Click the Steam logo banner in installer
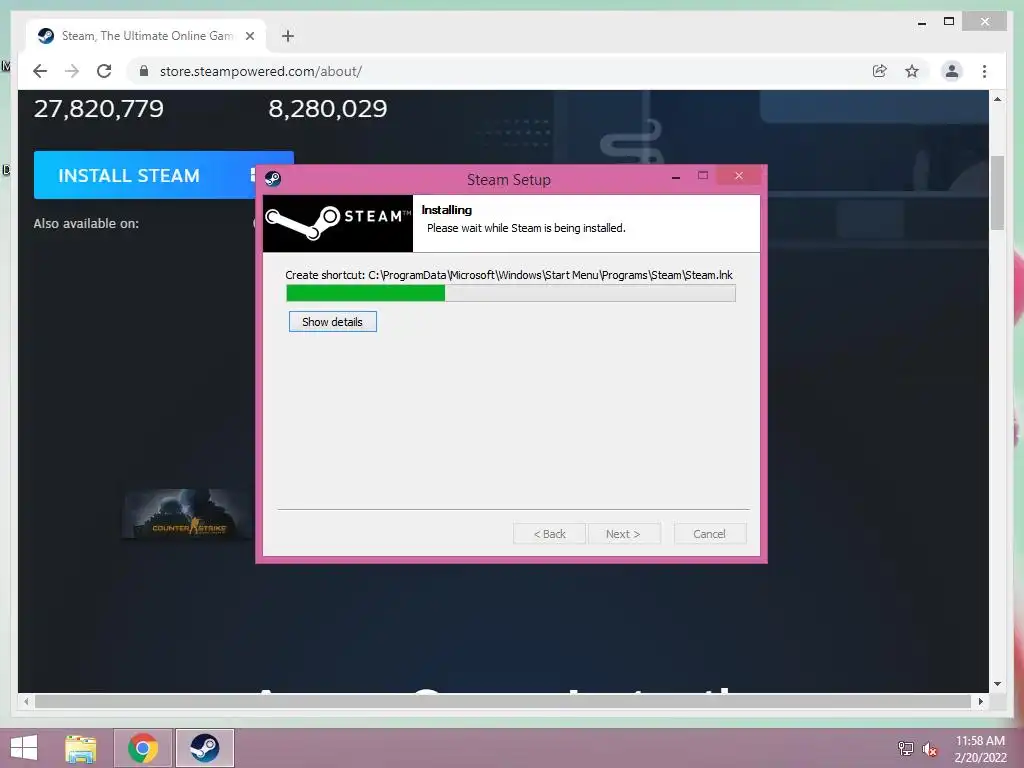 338,223
